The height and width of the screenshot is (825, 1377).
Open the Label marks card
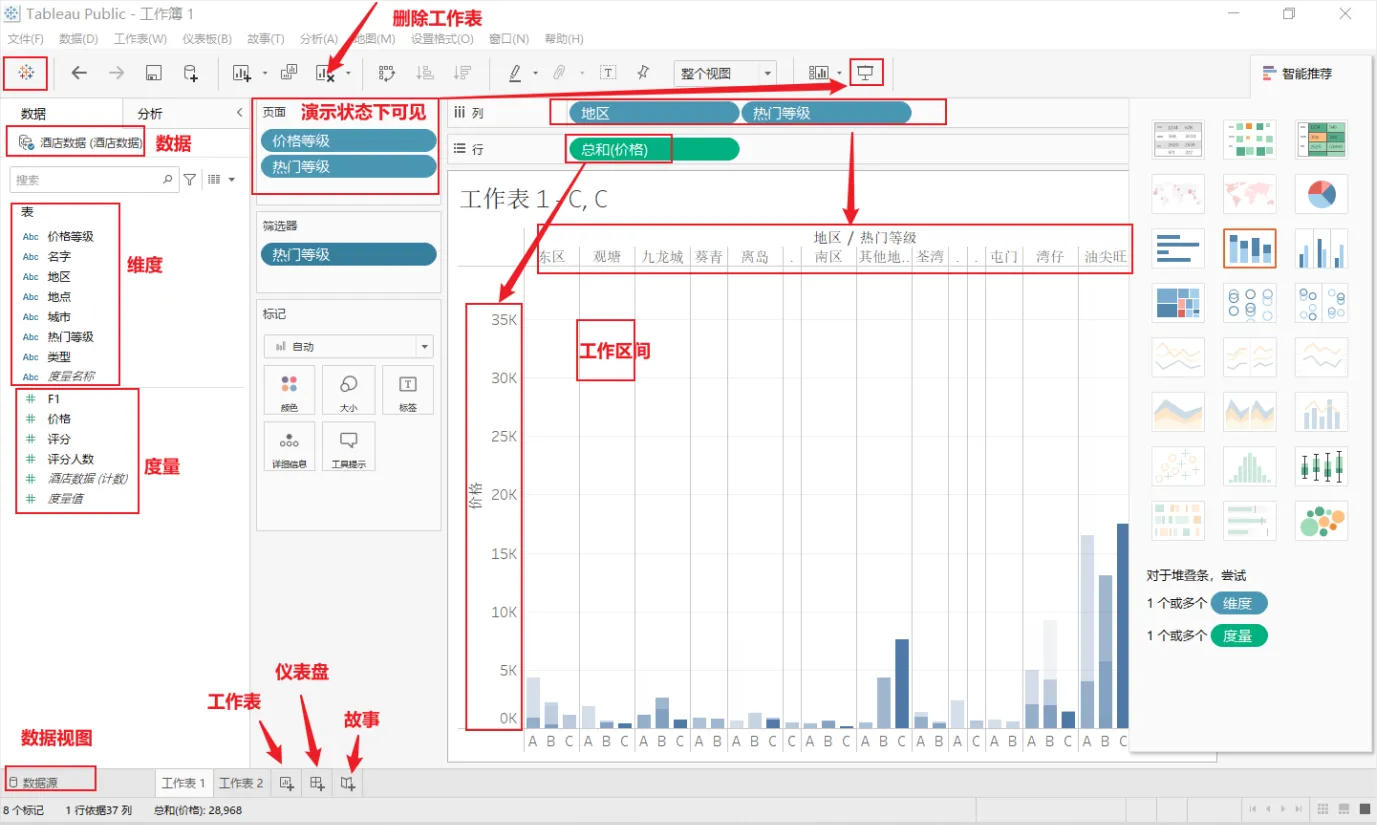tap(407, 391)
